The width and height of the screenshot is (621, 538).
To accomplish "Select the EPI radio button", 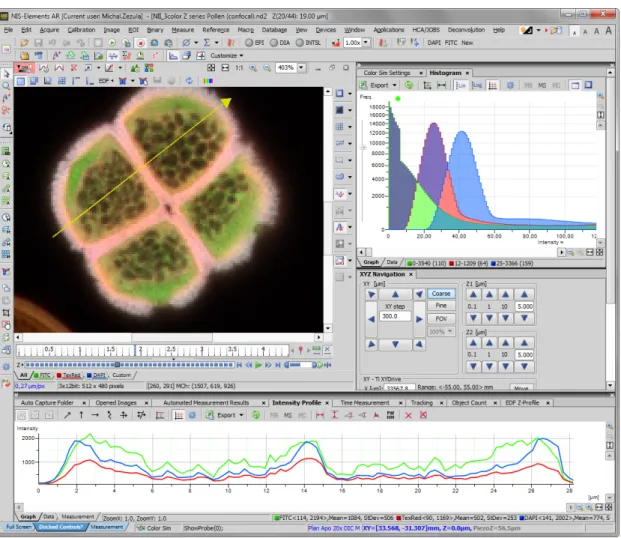I will (x=254, y=43).
